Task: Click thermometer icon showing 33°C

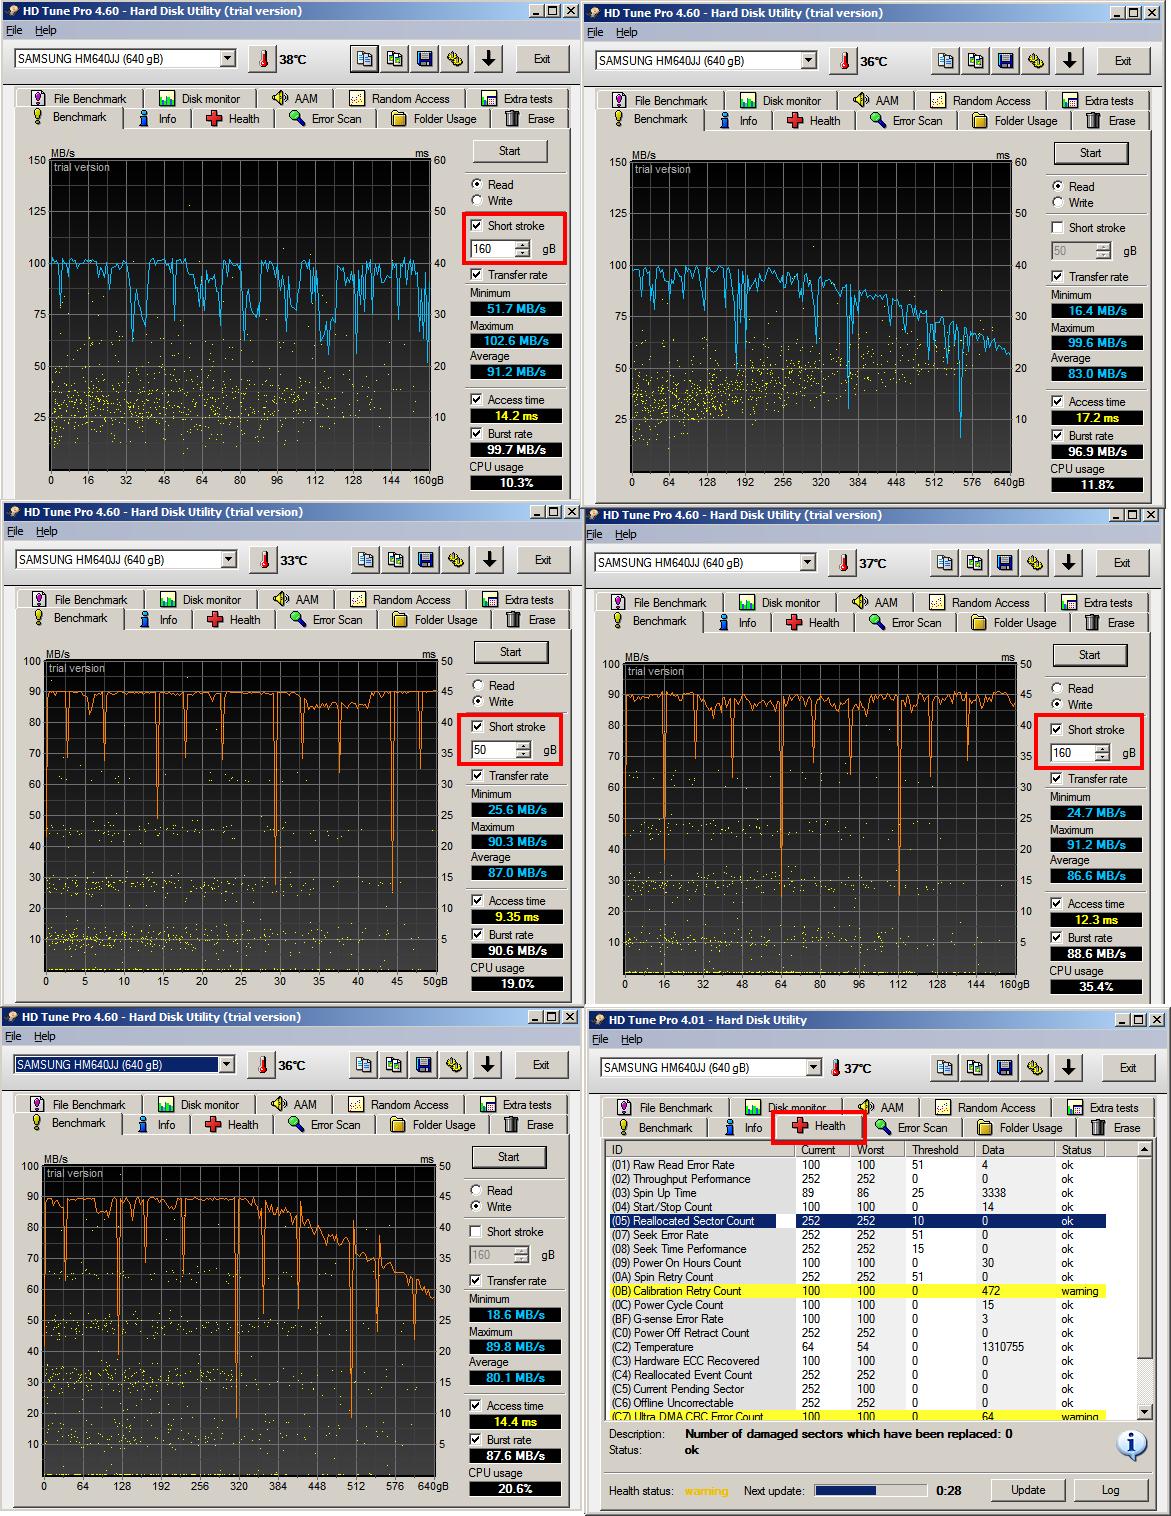Action: [x=263, y=560]
